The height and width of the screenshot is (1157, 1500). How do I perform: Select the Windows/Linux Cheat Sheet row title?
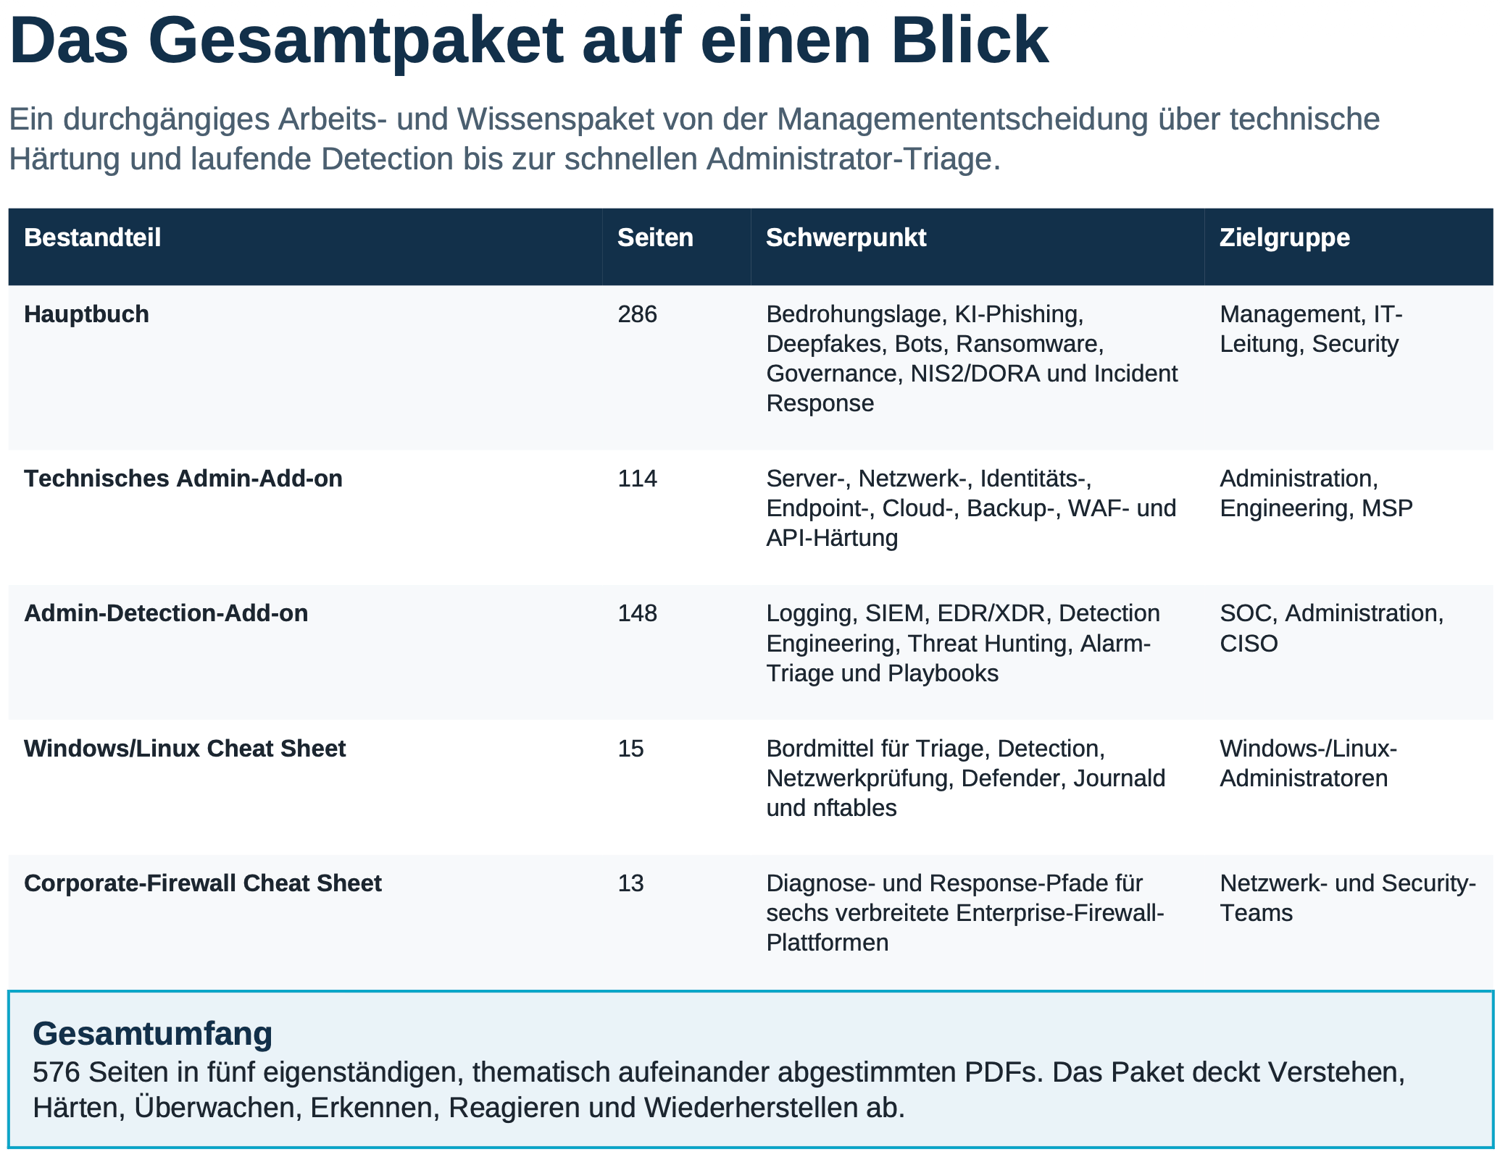(185, 748)
